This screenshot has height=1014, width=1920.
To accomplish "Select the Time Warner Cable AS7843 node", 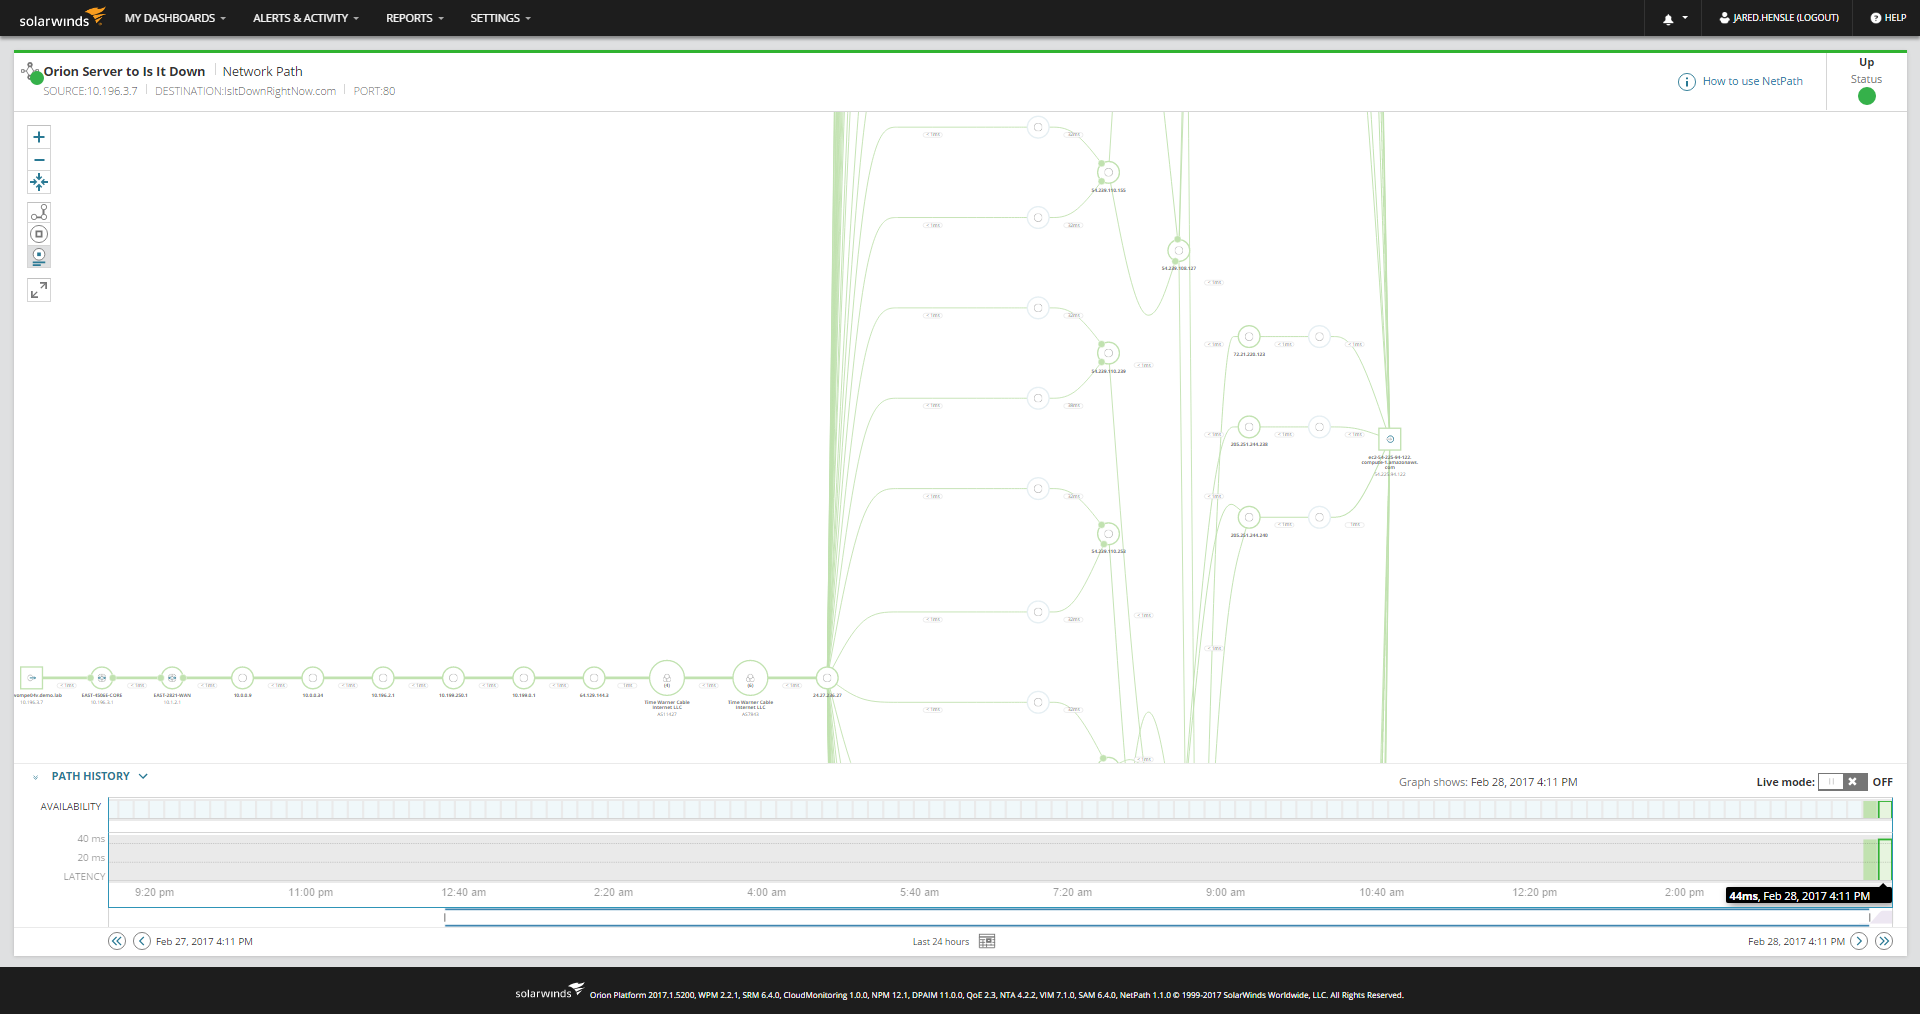I will pyautogui.click(x=750, y=678).
